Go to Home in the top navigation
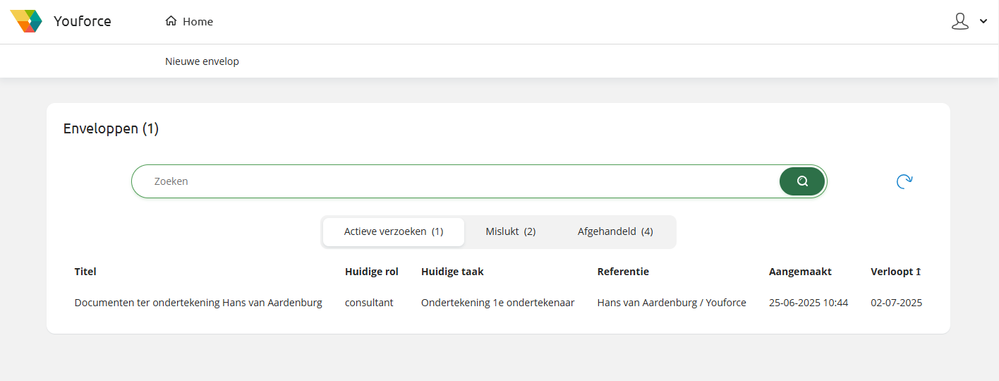This screenshot has width=999, height=381. point(189,22)
